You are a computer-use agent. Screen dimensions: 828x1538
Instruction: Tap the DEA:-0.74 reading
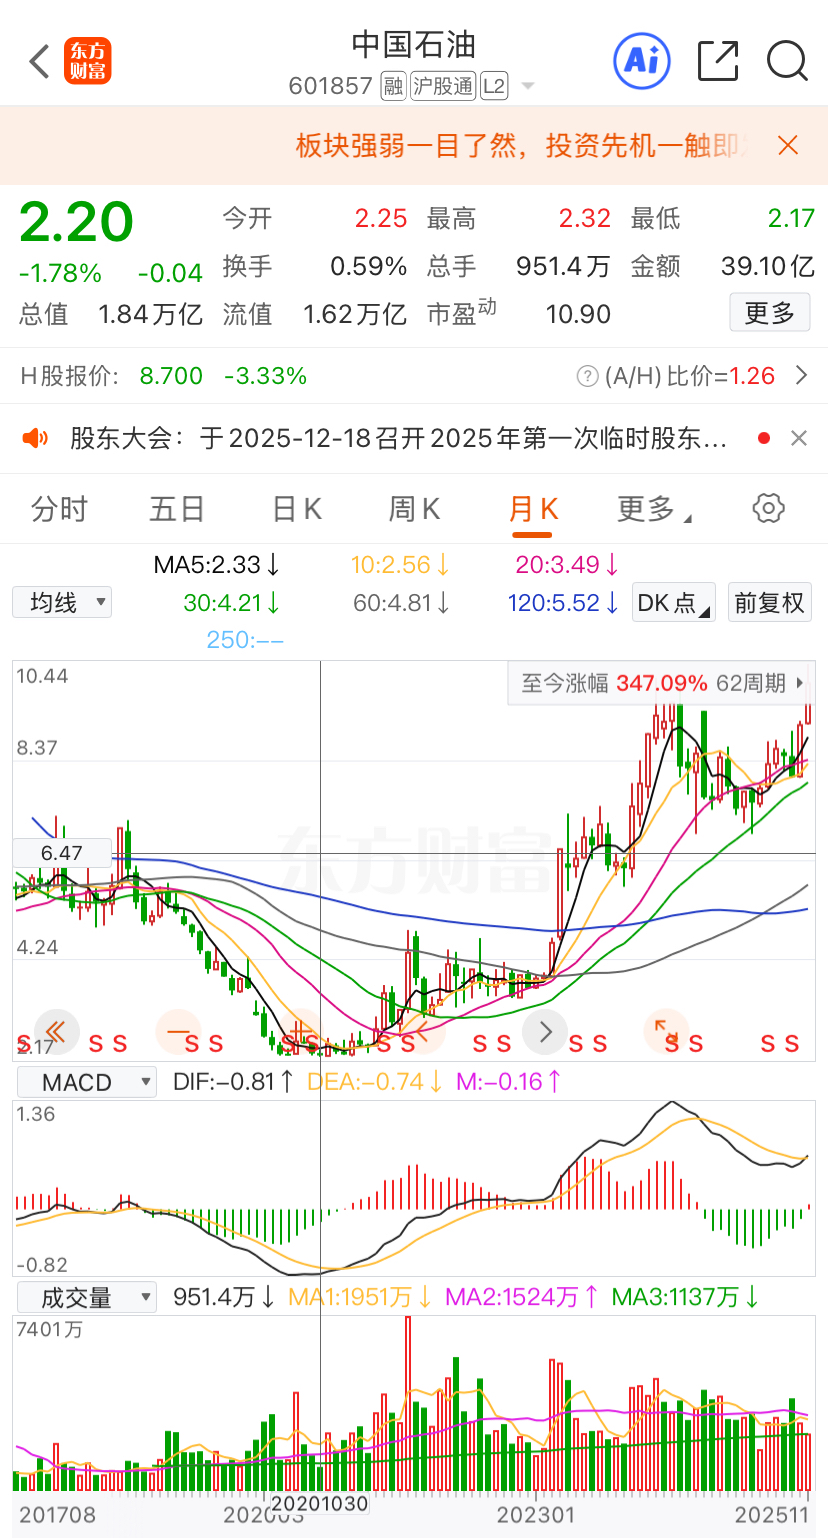(x=375, y=1082)
